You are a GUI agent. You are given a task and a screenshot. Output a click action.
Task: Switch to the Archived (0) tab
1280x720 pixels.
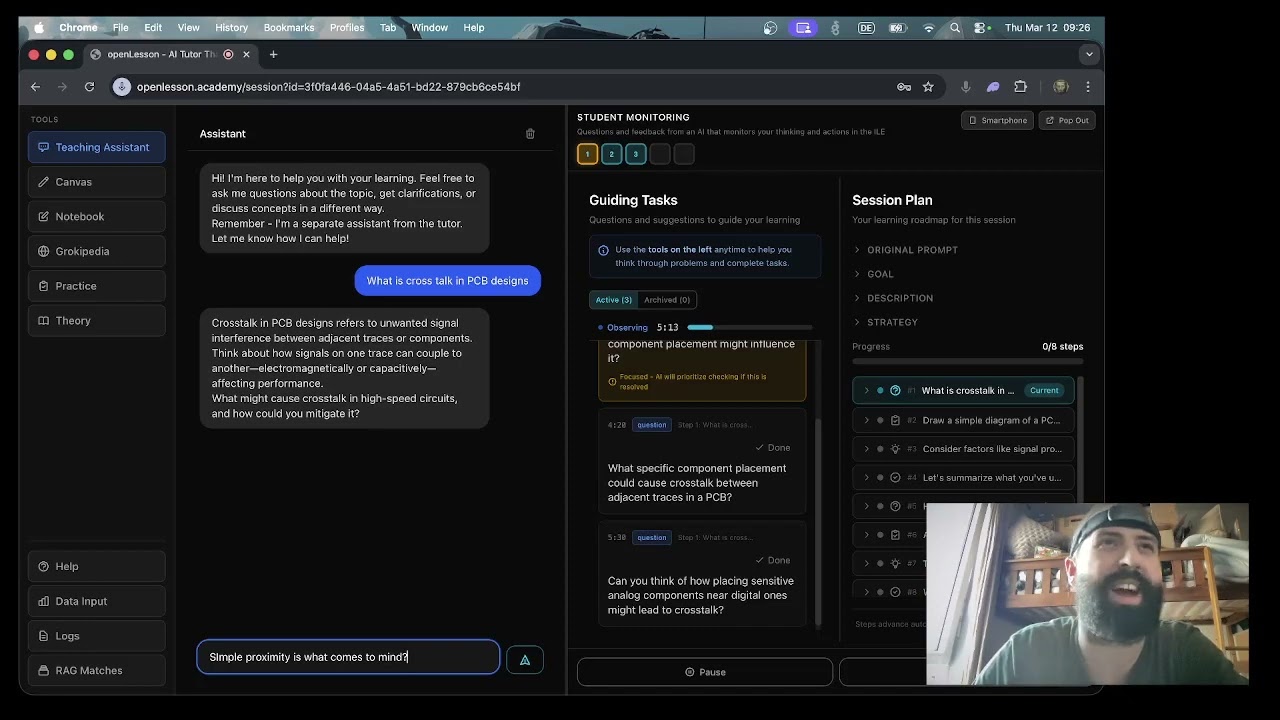[x=667, y=300]
